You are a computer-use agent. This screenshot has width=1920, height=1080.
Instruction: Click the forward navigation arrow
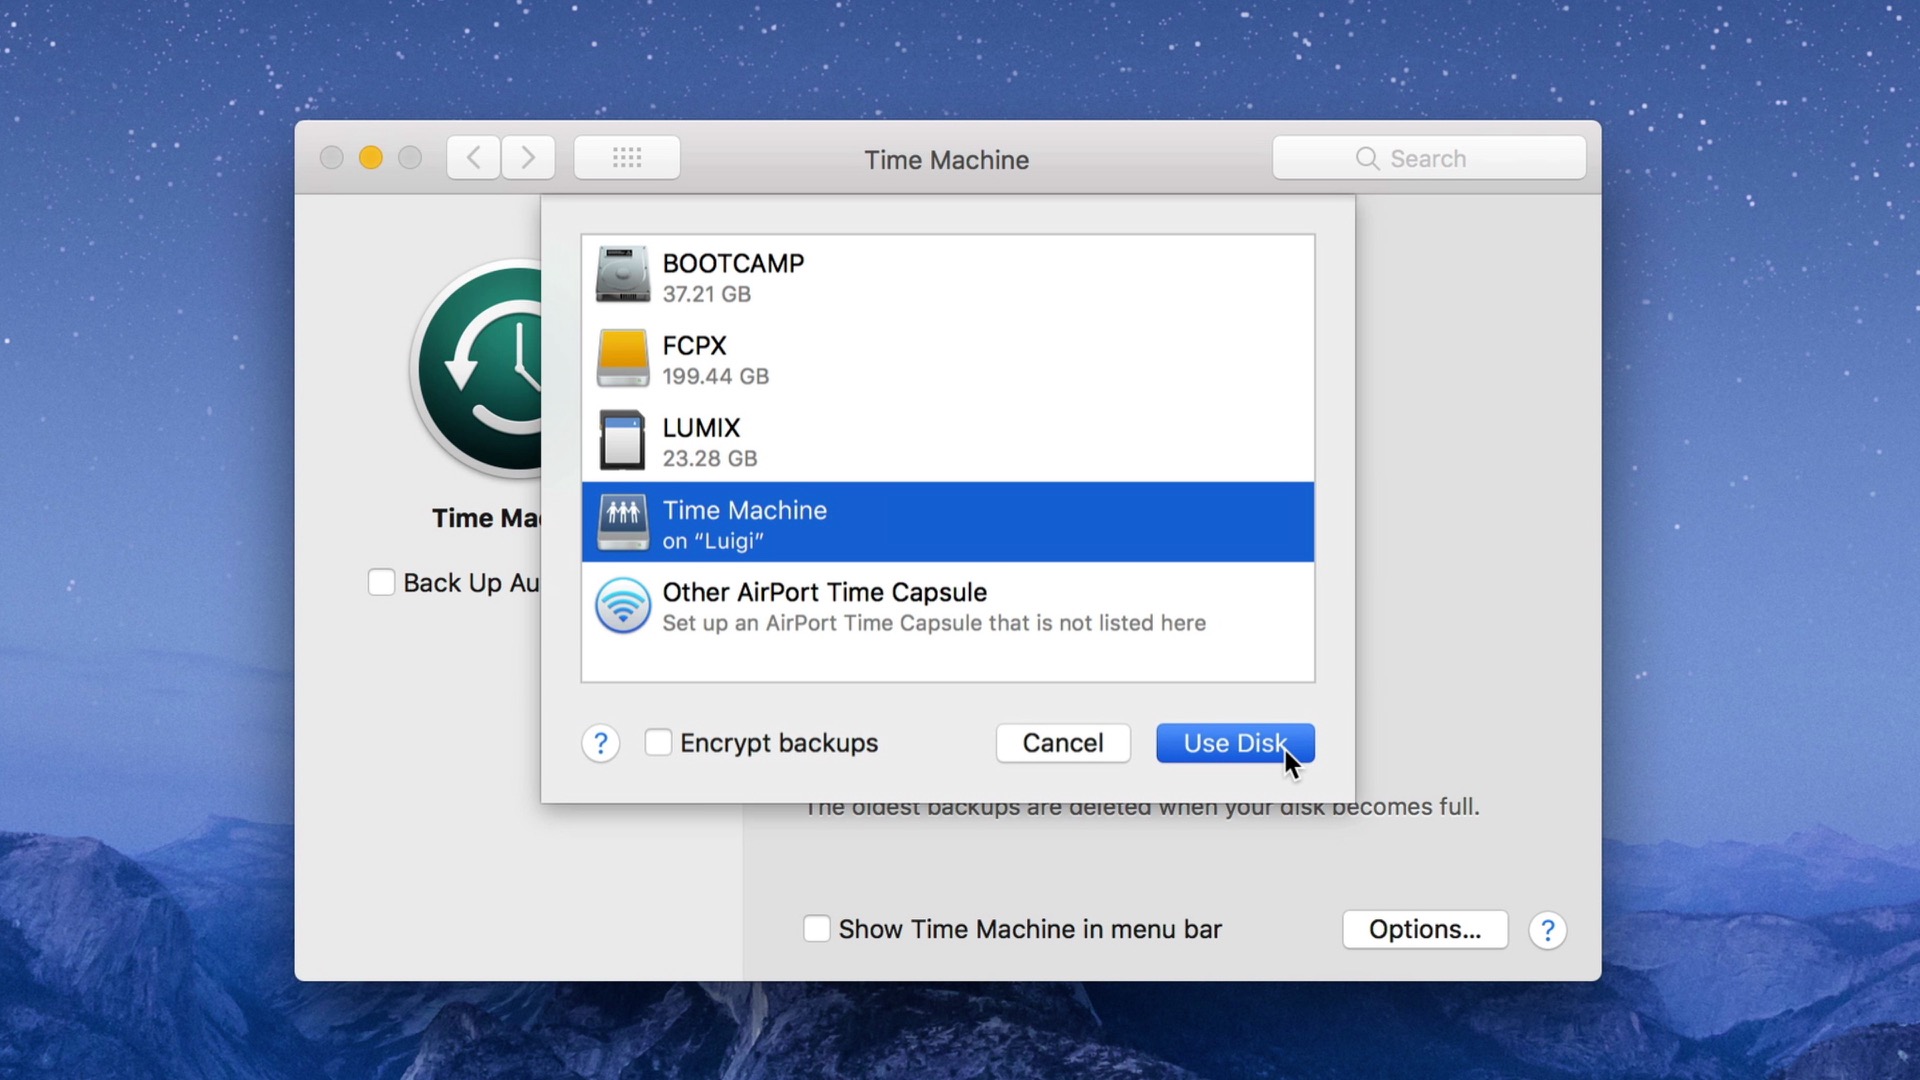529,157
